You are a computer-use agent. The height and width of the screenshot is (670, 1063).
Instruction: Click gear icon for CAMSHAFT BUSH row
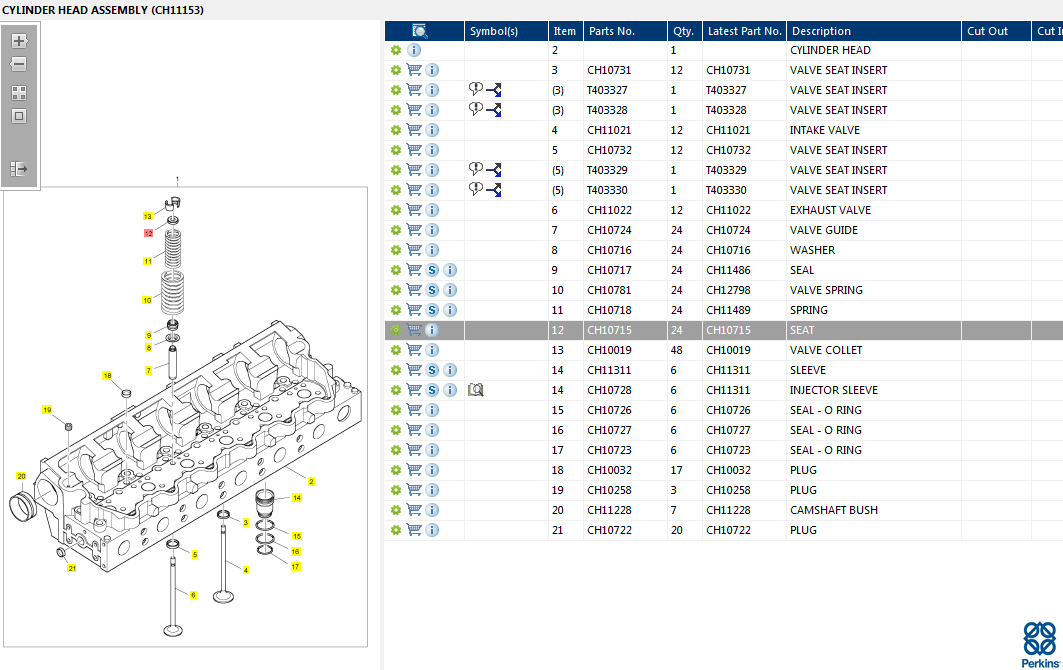[x=396, y=510]
